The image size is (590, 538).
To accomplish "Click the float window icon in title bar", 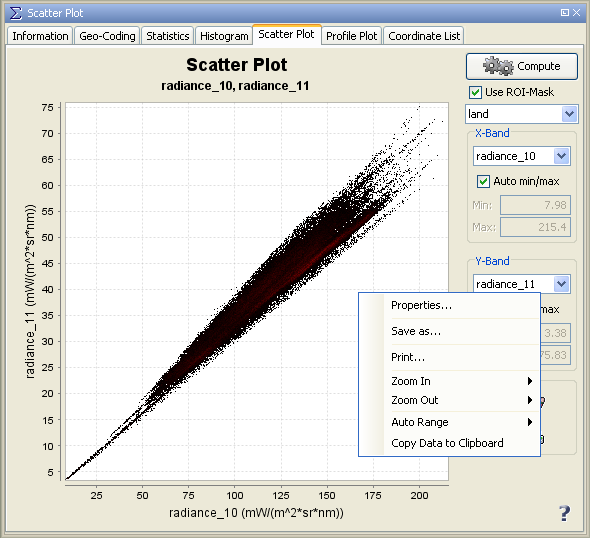I will click(564, 13).
